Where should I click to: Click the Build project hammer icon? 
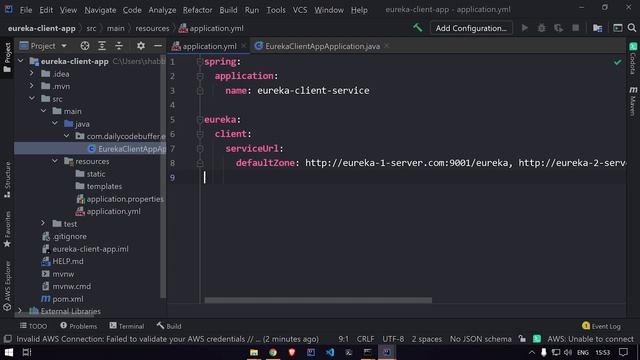(x=417, y=28)
